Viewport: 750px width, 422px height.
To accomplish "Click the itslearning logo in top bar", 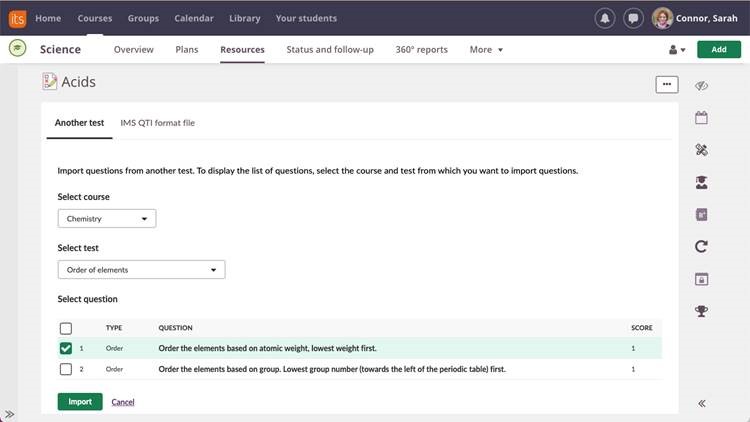I will pos(18,18).
